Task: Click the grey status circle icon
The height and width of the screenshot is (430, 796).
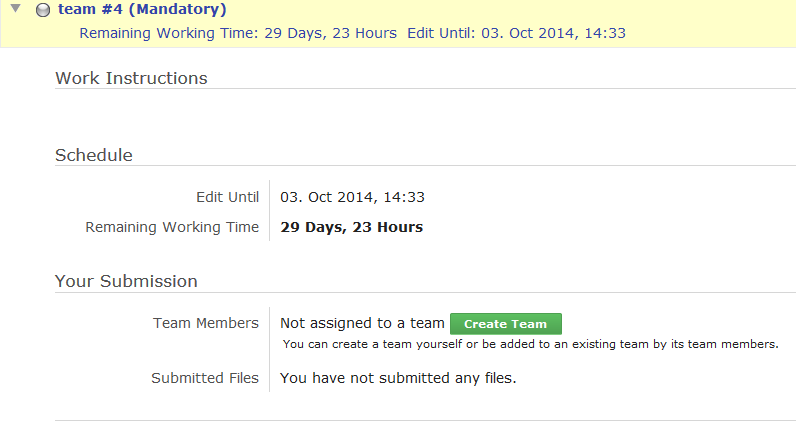Action: pos(42,11)
